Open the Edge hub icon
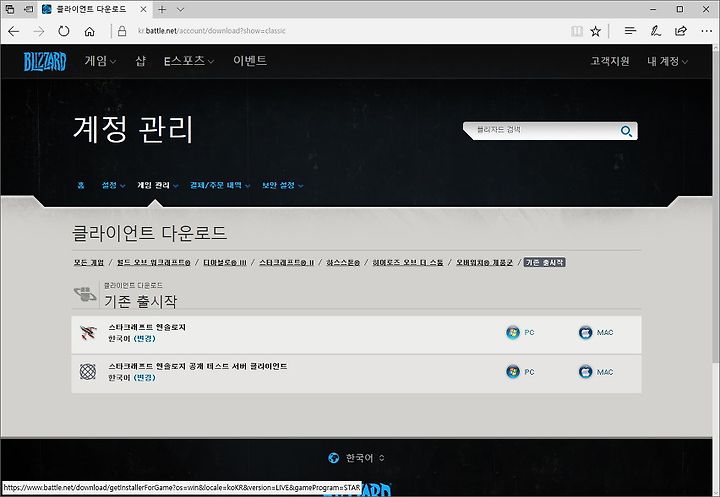The width and height of the screenshot is (720, 497). pos(630,31)
